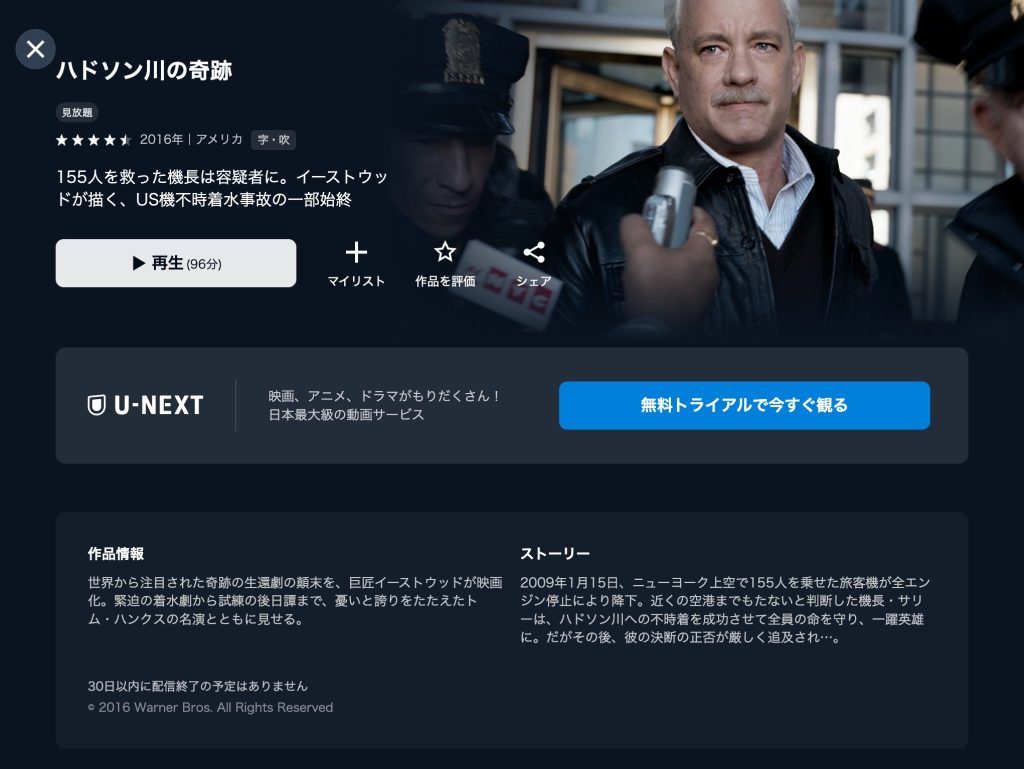Viewport: 1024px width, 769px height.
Task: Play the movie with 再生 button
Action: [176, 263]
